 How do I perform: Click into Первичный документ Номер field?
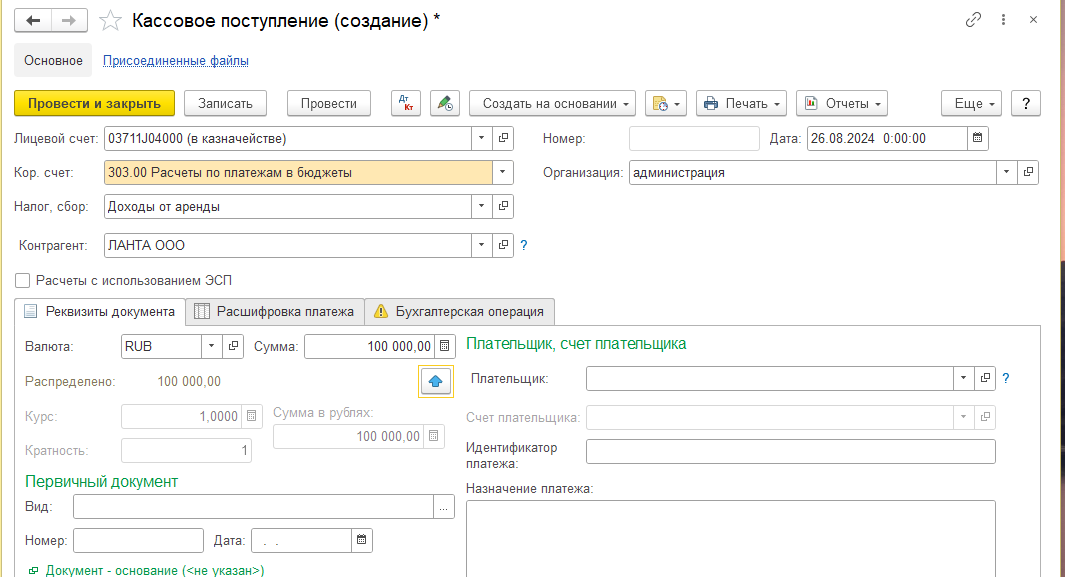pyautogui.click(x=138, y=540)
